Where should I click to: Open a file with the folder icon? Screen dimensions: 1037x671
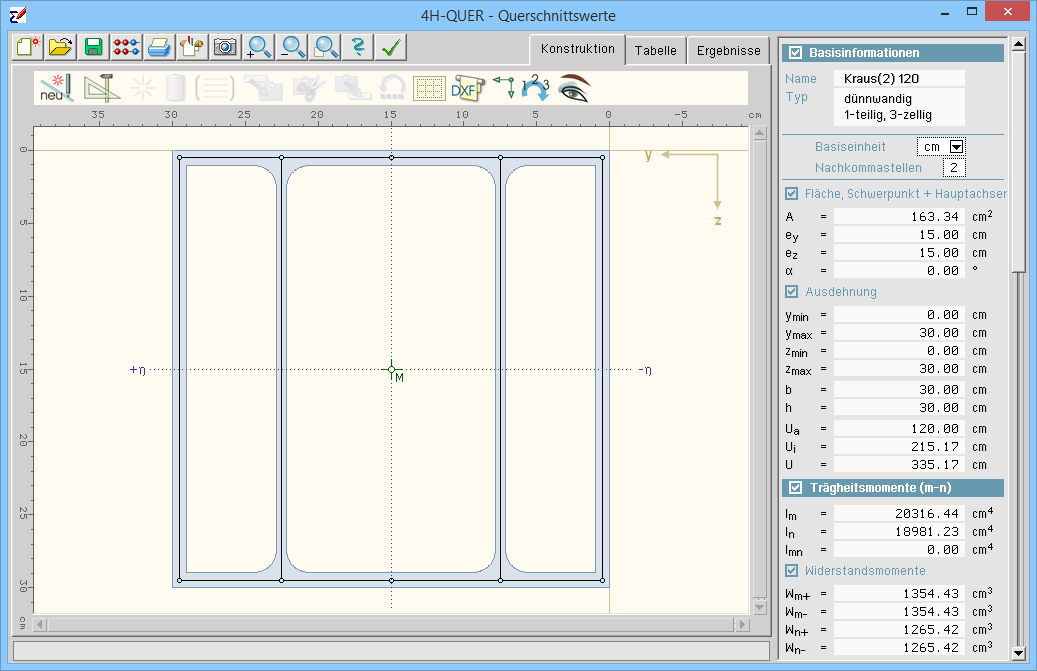click(x=61, y=47)
